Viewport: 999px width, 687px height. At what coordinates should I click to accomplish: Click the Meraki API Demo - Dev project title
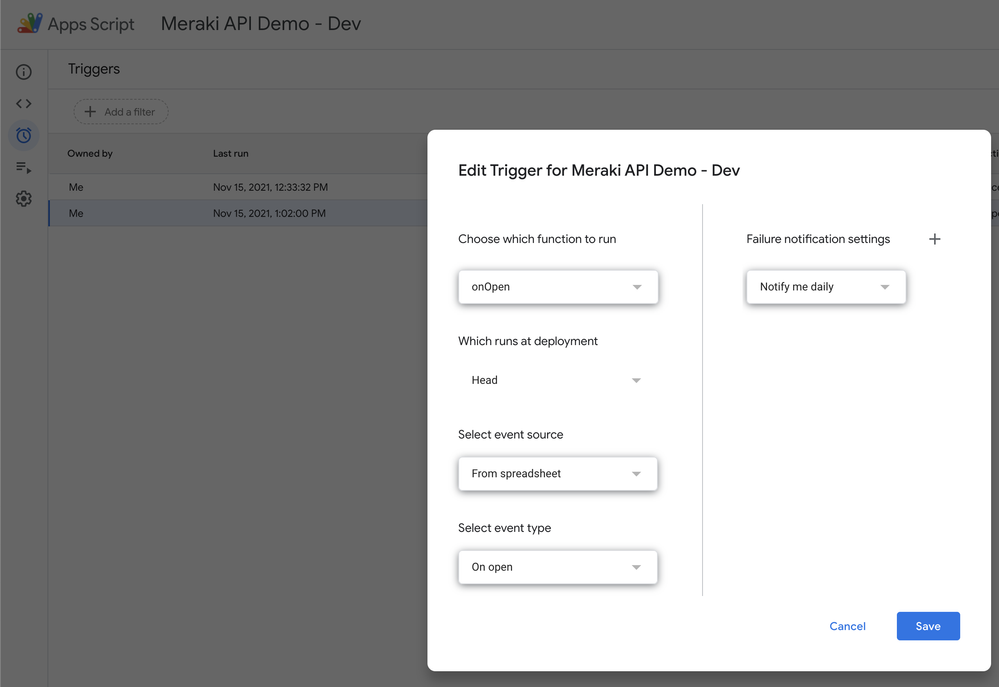[261, 24]
